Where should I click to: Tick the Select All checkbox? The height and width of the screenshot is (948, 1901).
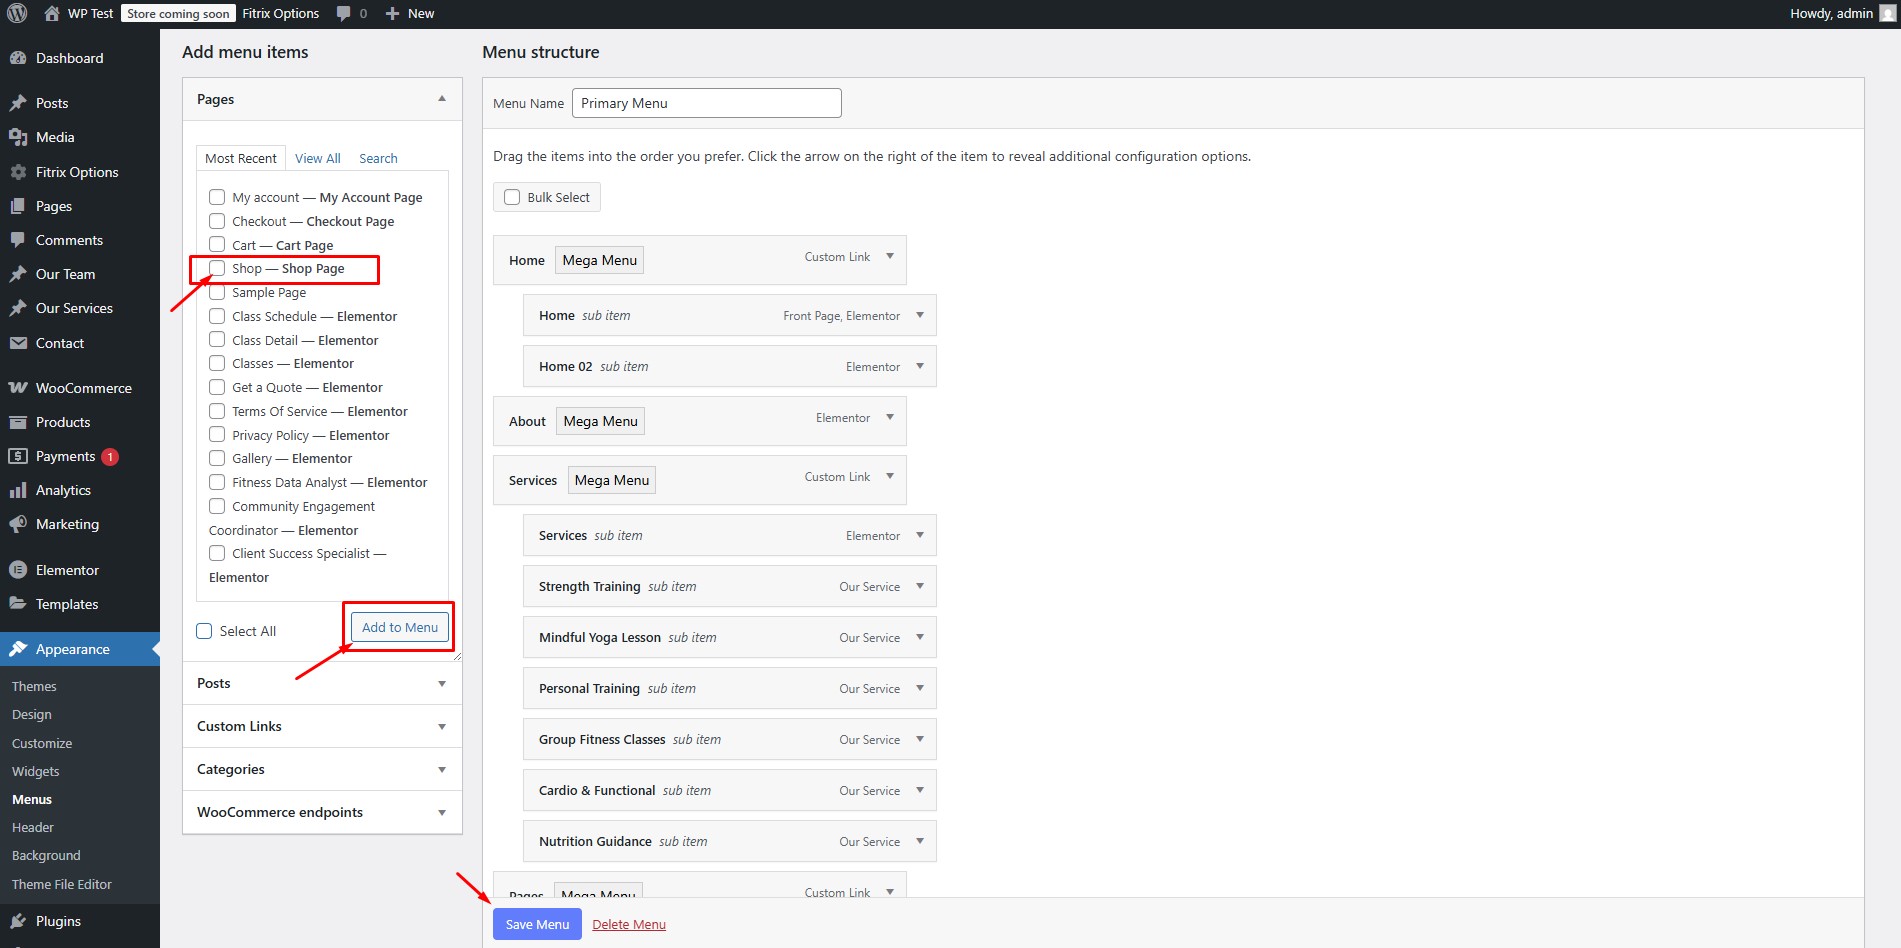tap(205, 631)
